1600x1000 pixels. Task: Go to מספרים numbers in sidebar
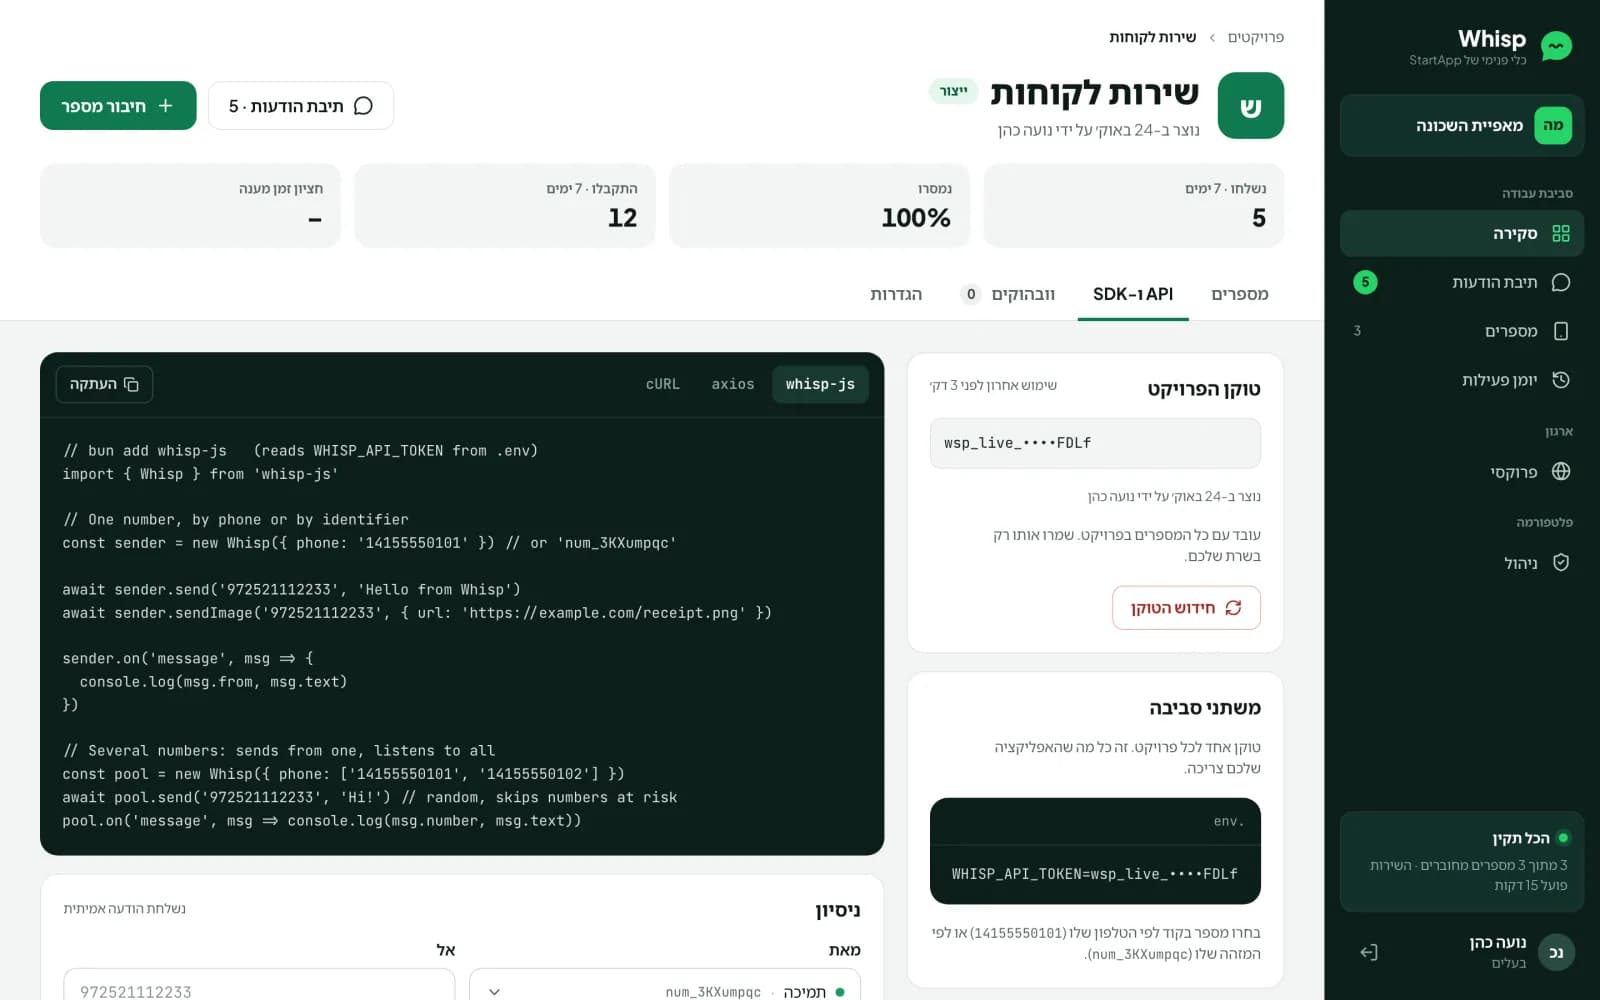(1461, 331)
